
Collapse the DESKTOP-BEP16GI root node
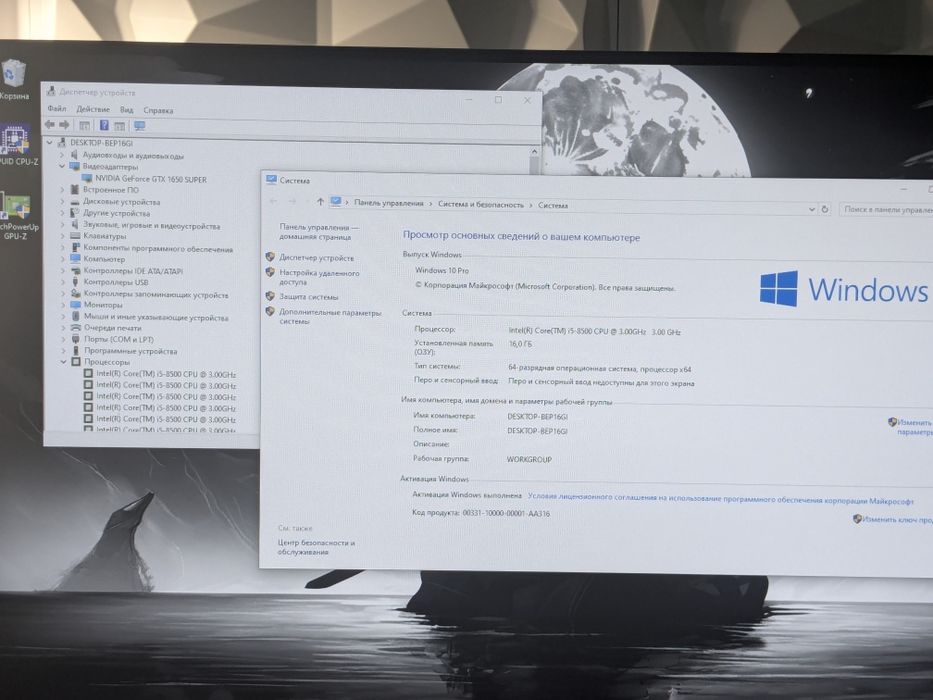[x=50, y=142]
